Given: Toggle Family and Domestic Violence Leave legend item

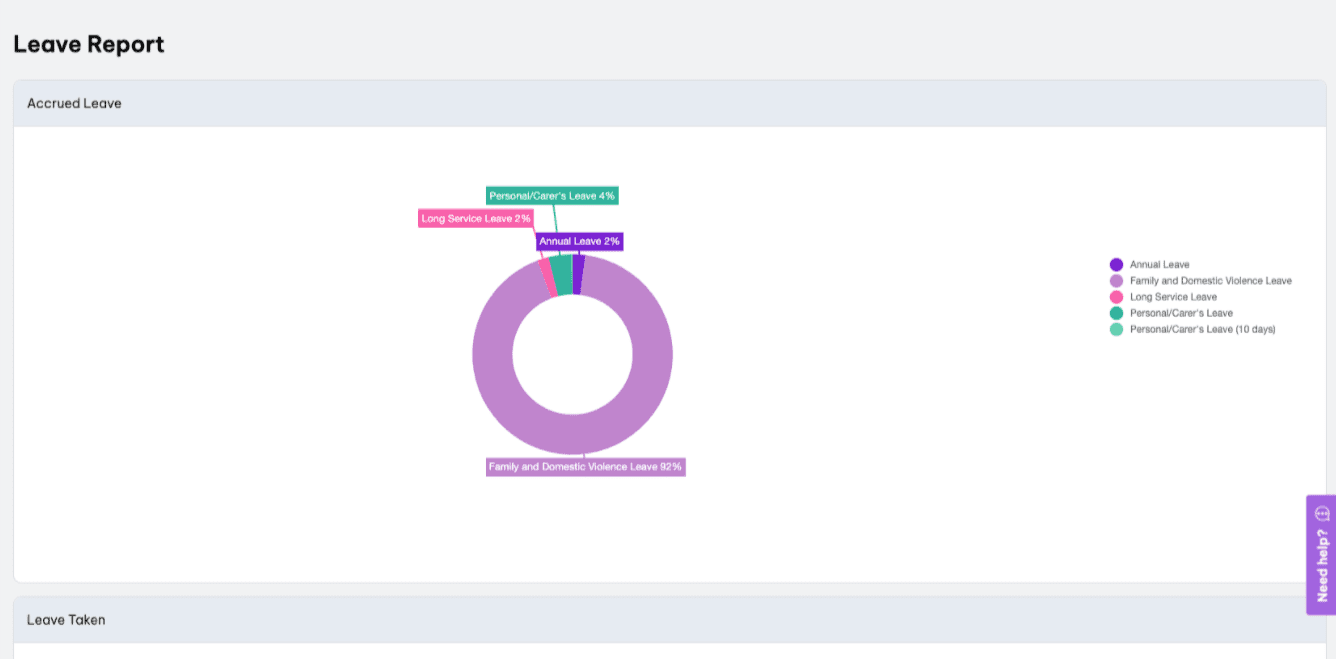Looking at the screenshot, I should point(1201,281).
